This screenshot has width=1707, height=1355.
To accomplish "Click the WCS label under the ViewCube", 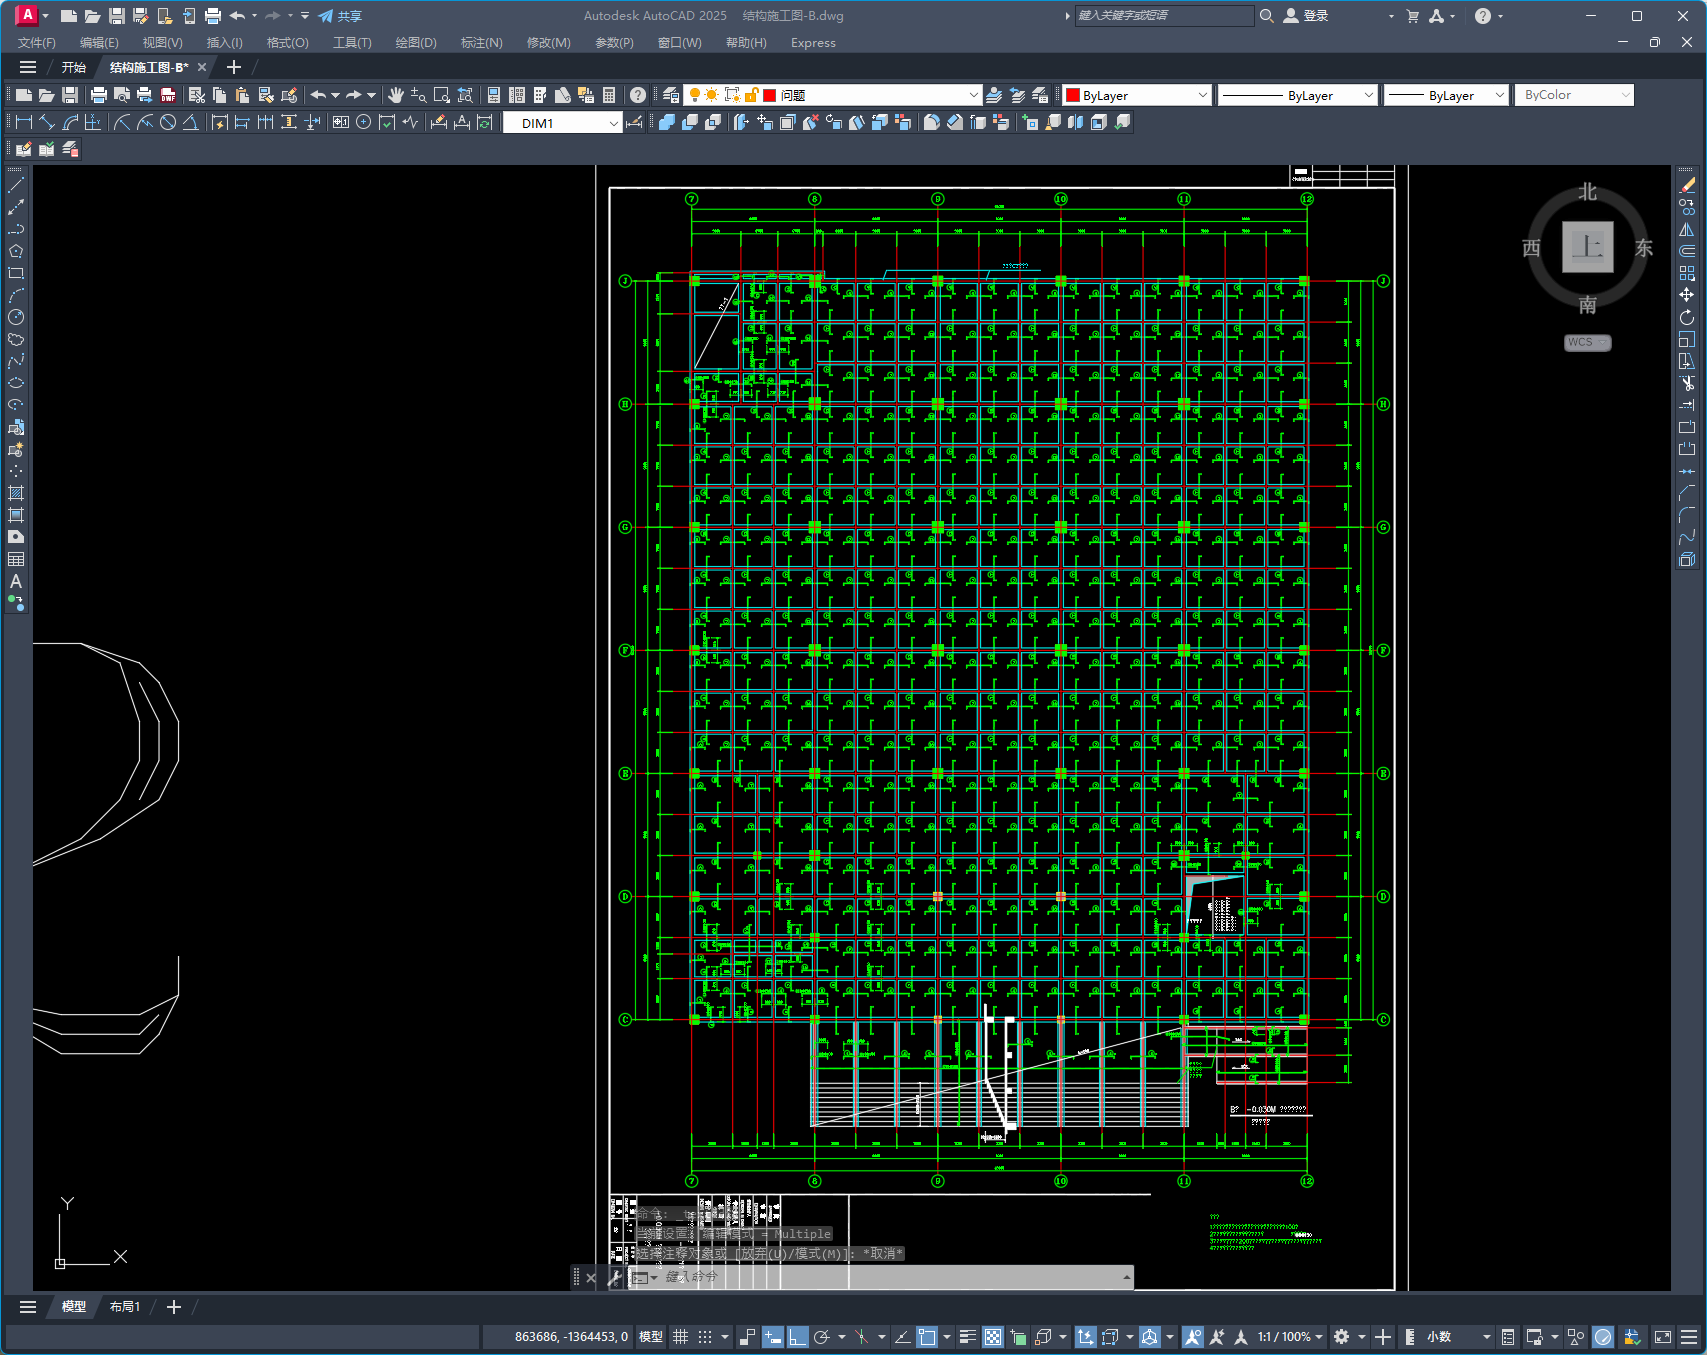I will pos(1587,342).
